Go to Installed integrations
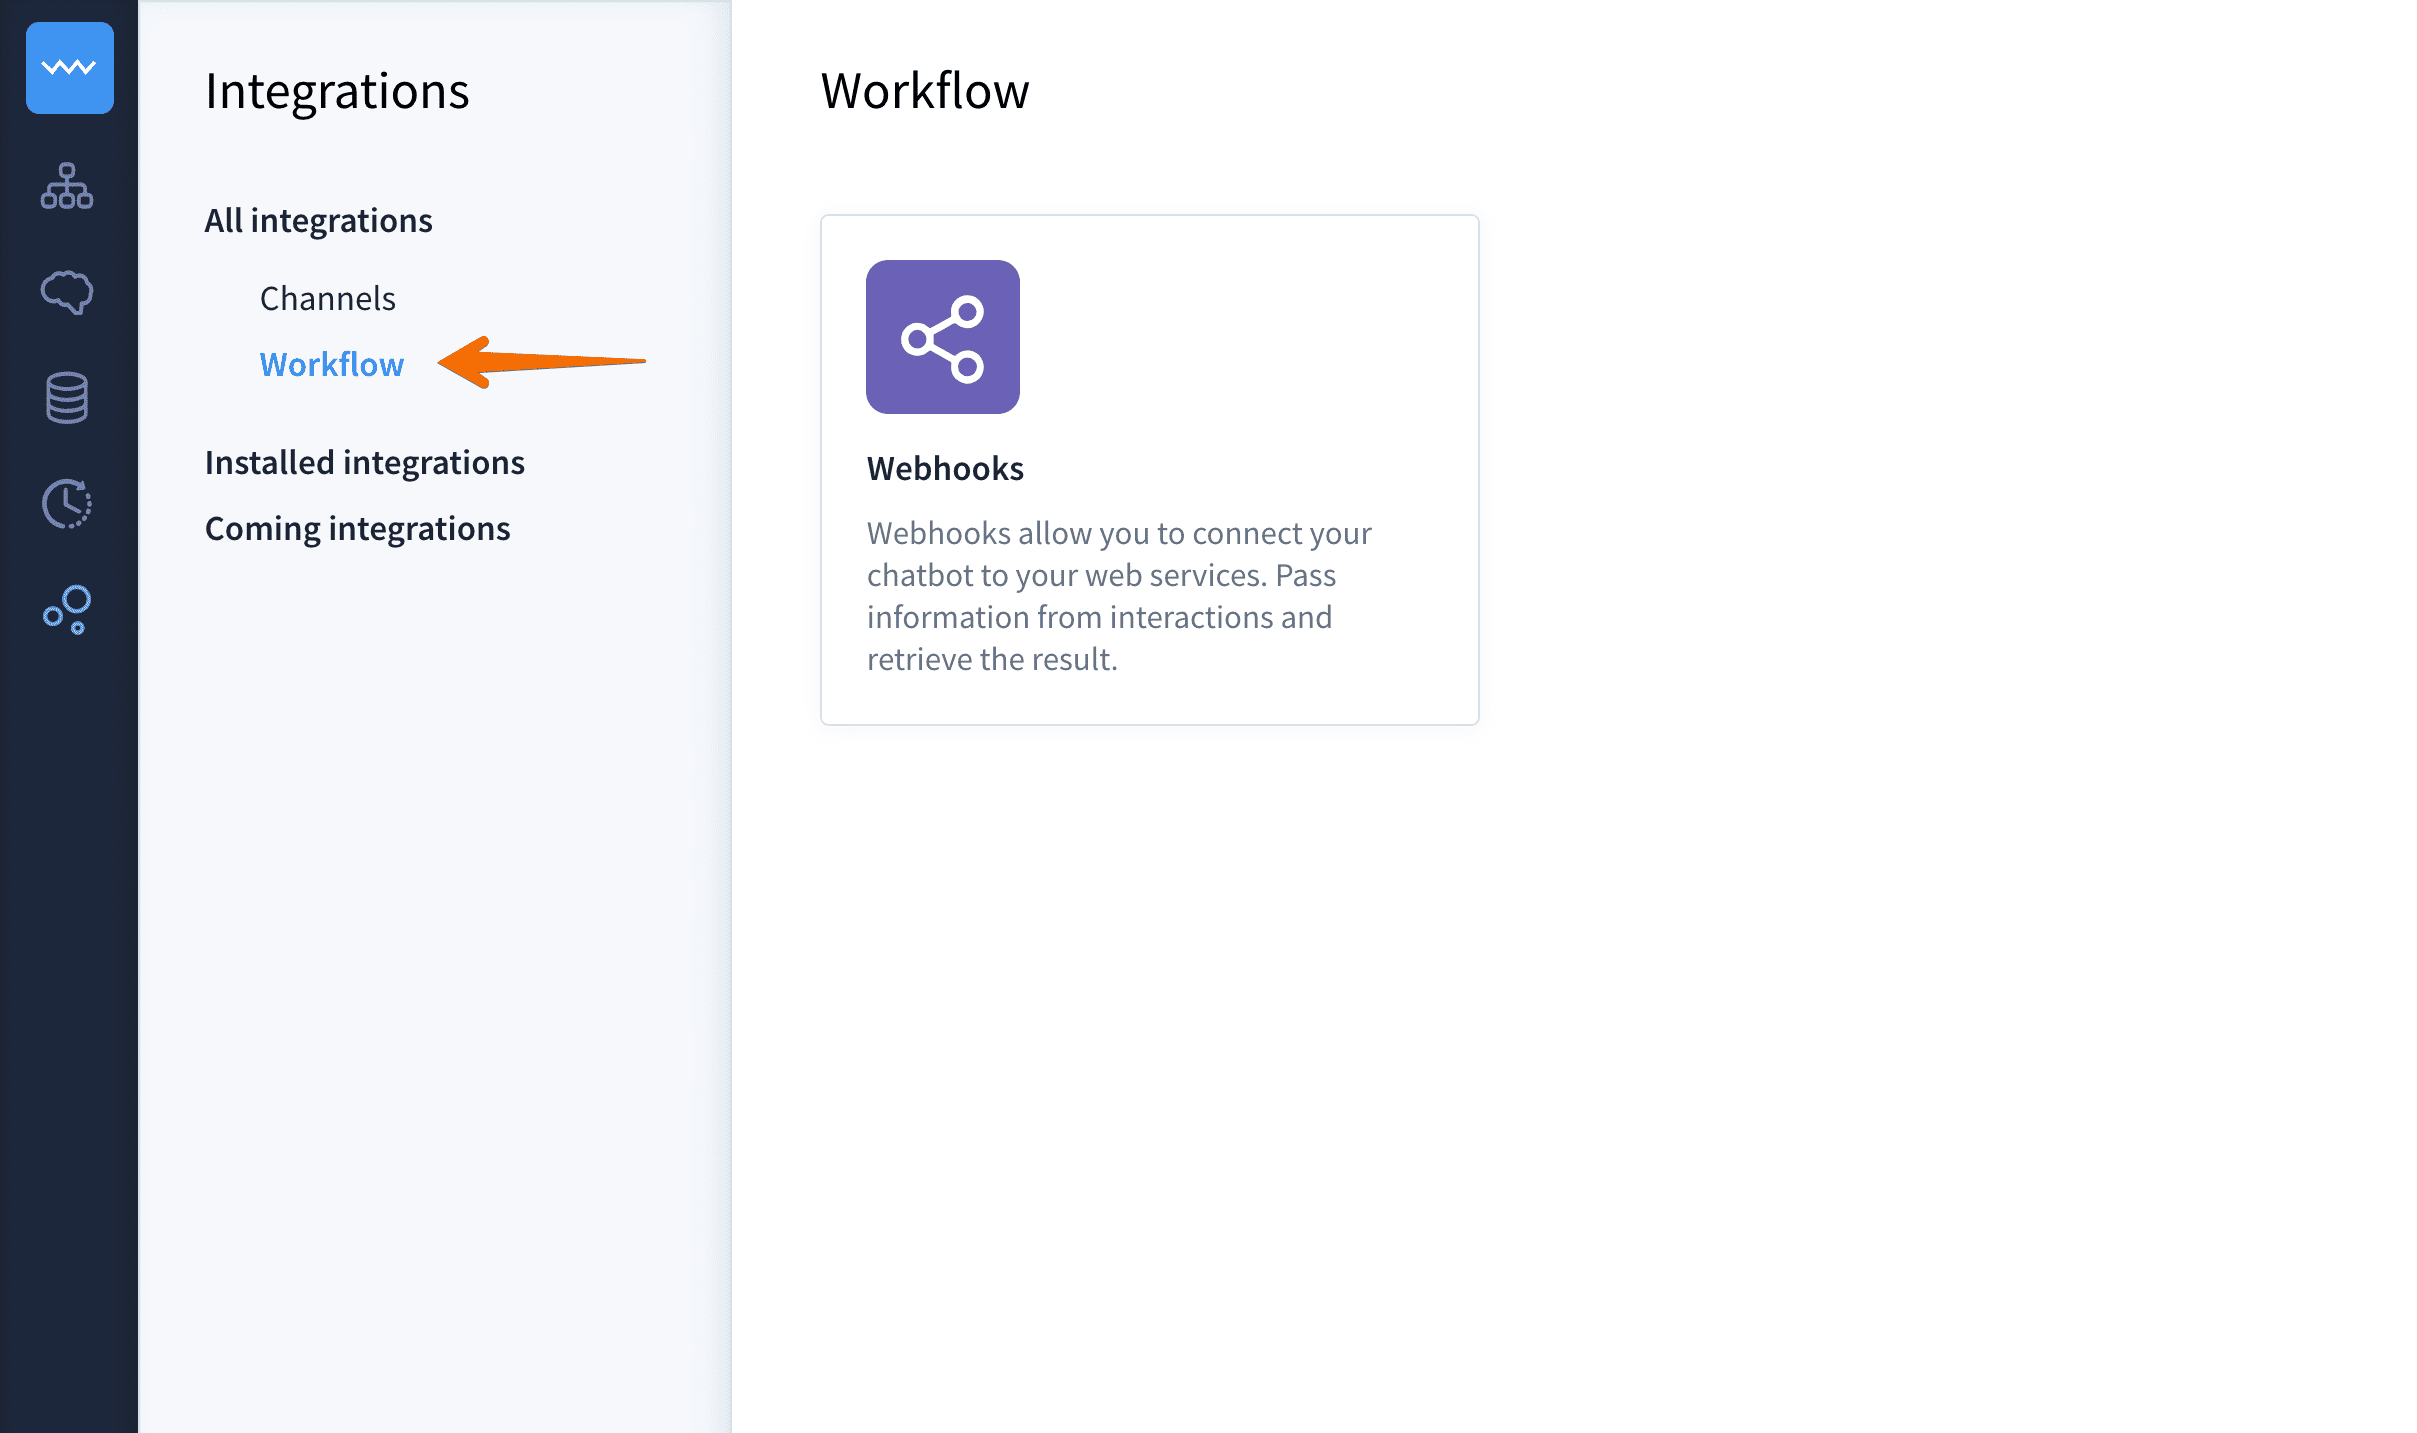2417x1433 pixels. 365,462
